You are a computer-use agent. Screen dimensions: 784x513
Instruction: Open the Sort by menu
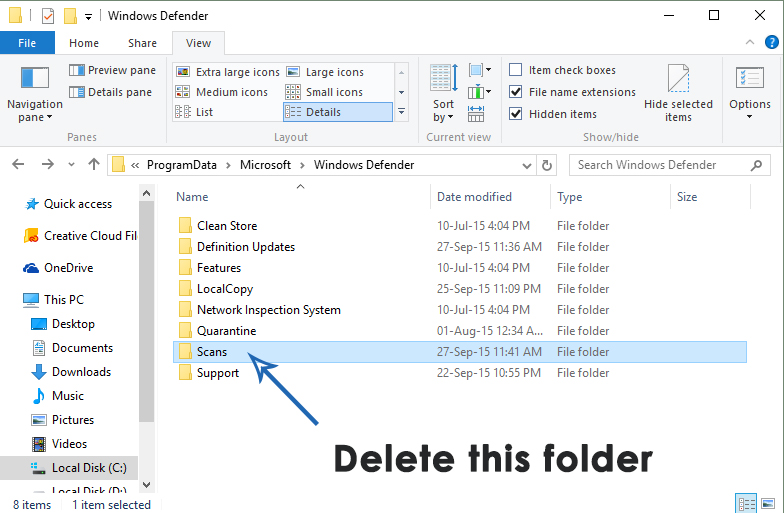(x=444, y=93)
